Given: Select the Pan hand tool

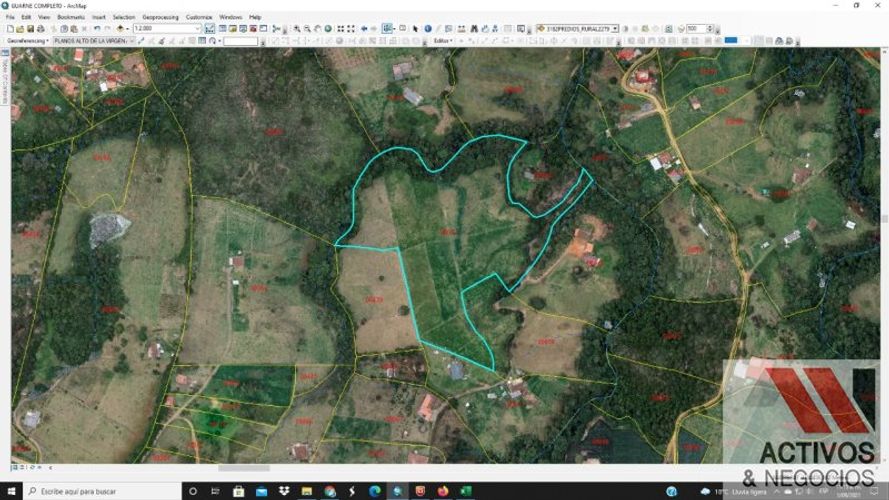Looking at the screenshot, I should pyautogui.click(x=317, y=28).
